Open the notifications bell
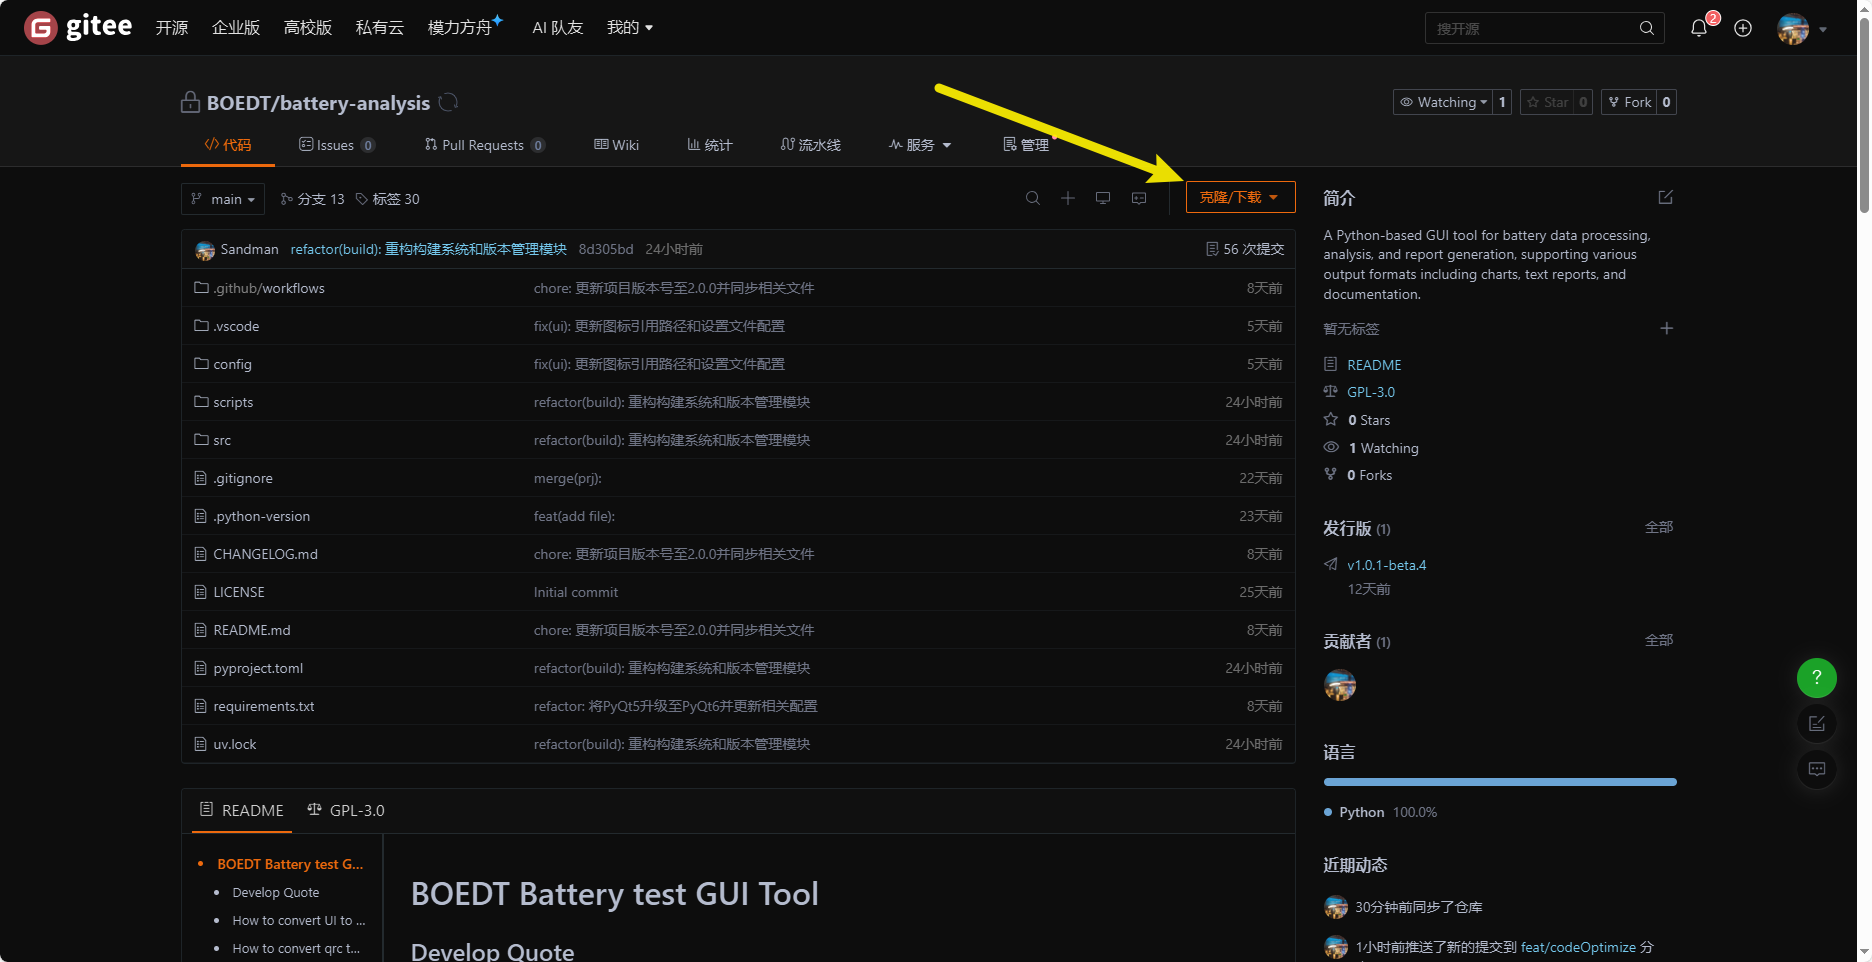The height and width of the screenshot is (962, 1872). pos(1698,28)
